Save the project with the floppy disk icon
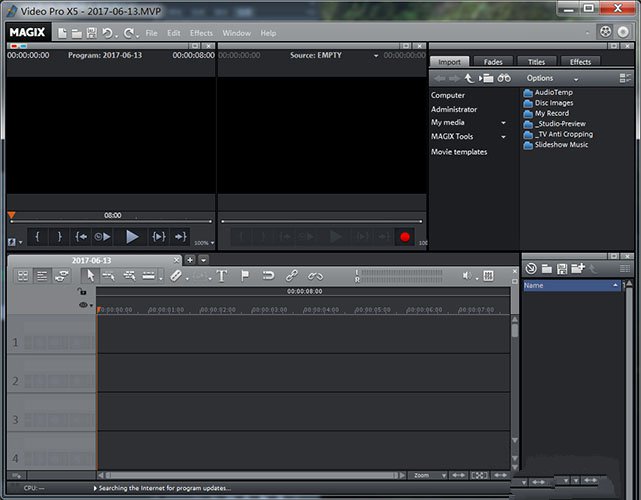Screen dimensions: 641x500 point(92,33)
